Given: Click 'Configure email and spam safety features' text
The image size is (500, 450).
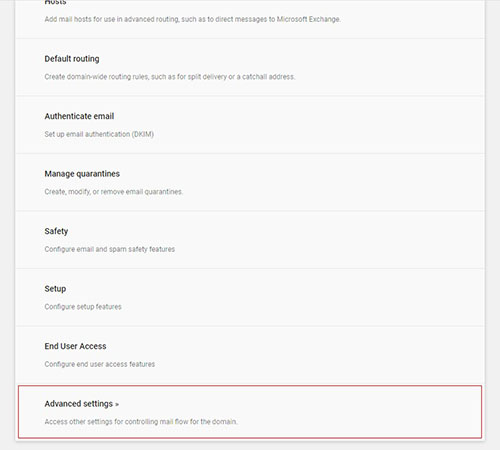Looking at the screenshot, I should 110,249.
